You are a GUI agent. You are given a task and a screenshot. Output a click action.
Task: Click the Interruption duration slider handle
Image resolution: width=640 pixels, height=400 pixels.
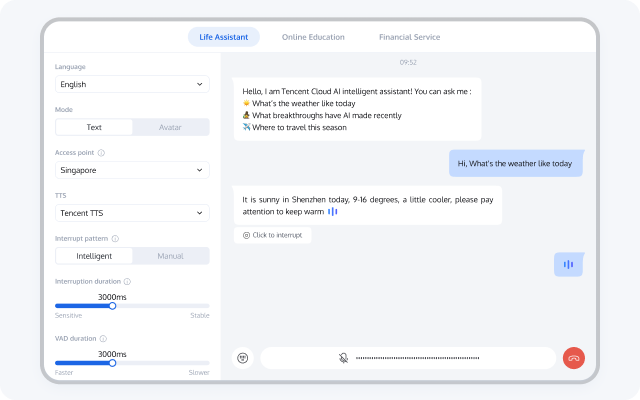(x=112, y=306)
